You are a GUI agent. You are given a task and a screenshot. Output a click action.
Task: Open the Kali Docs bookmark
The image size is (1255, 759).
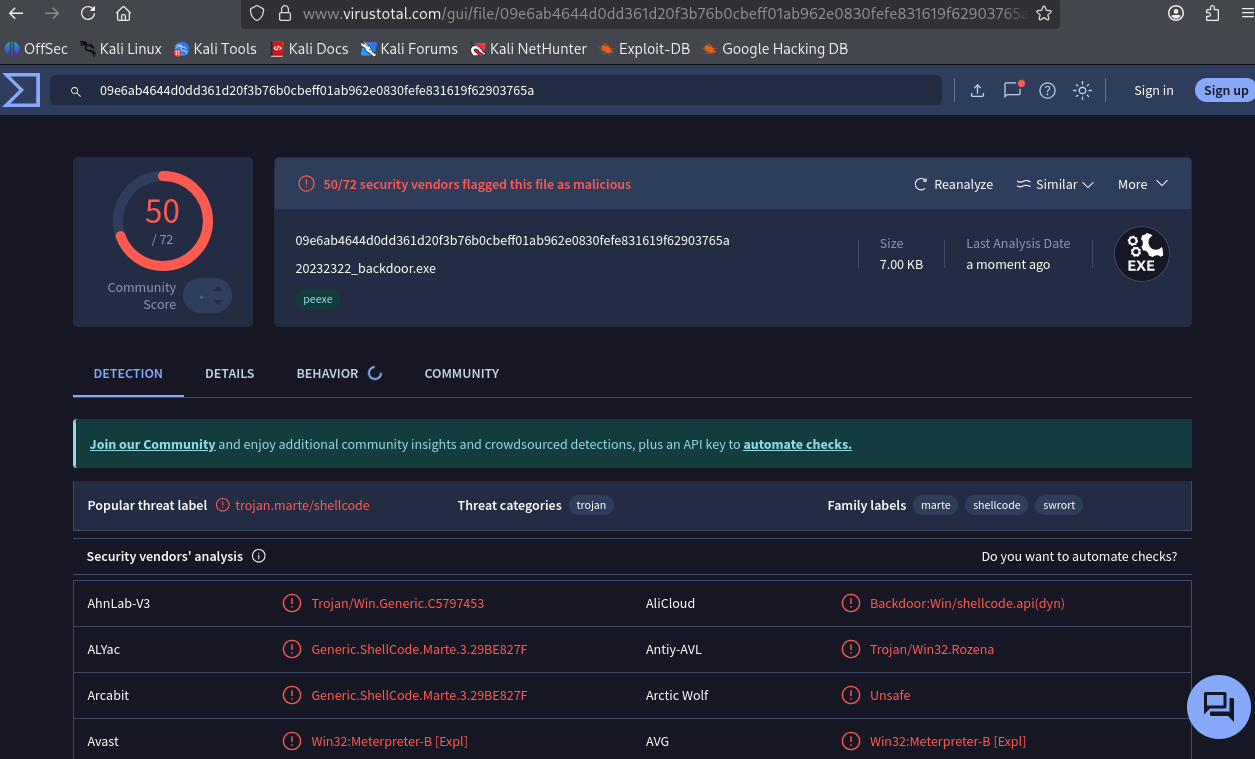click(x=308, y=48)
